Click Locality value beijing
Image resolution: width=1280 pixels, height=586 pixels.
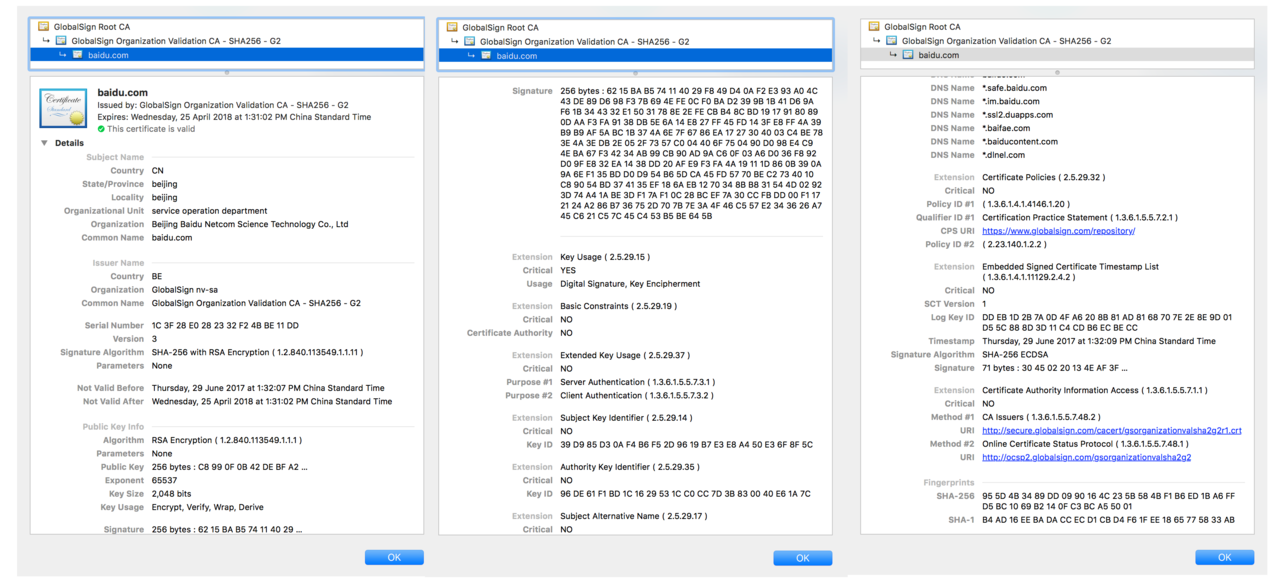pos(165,198)
